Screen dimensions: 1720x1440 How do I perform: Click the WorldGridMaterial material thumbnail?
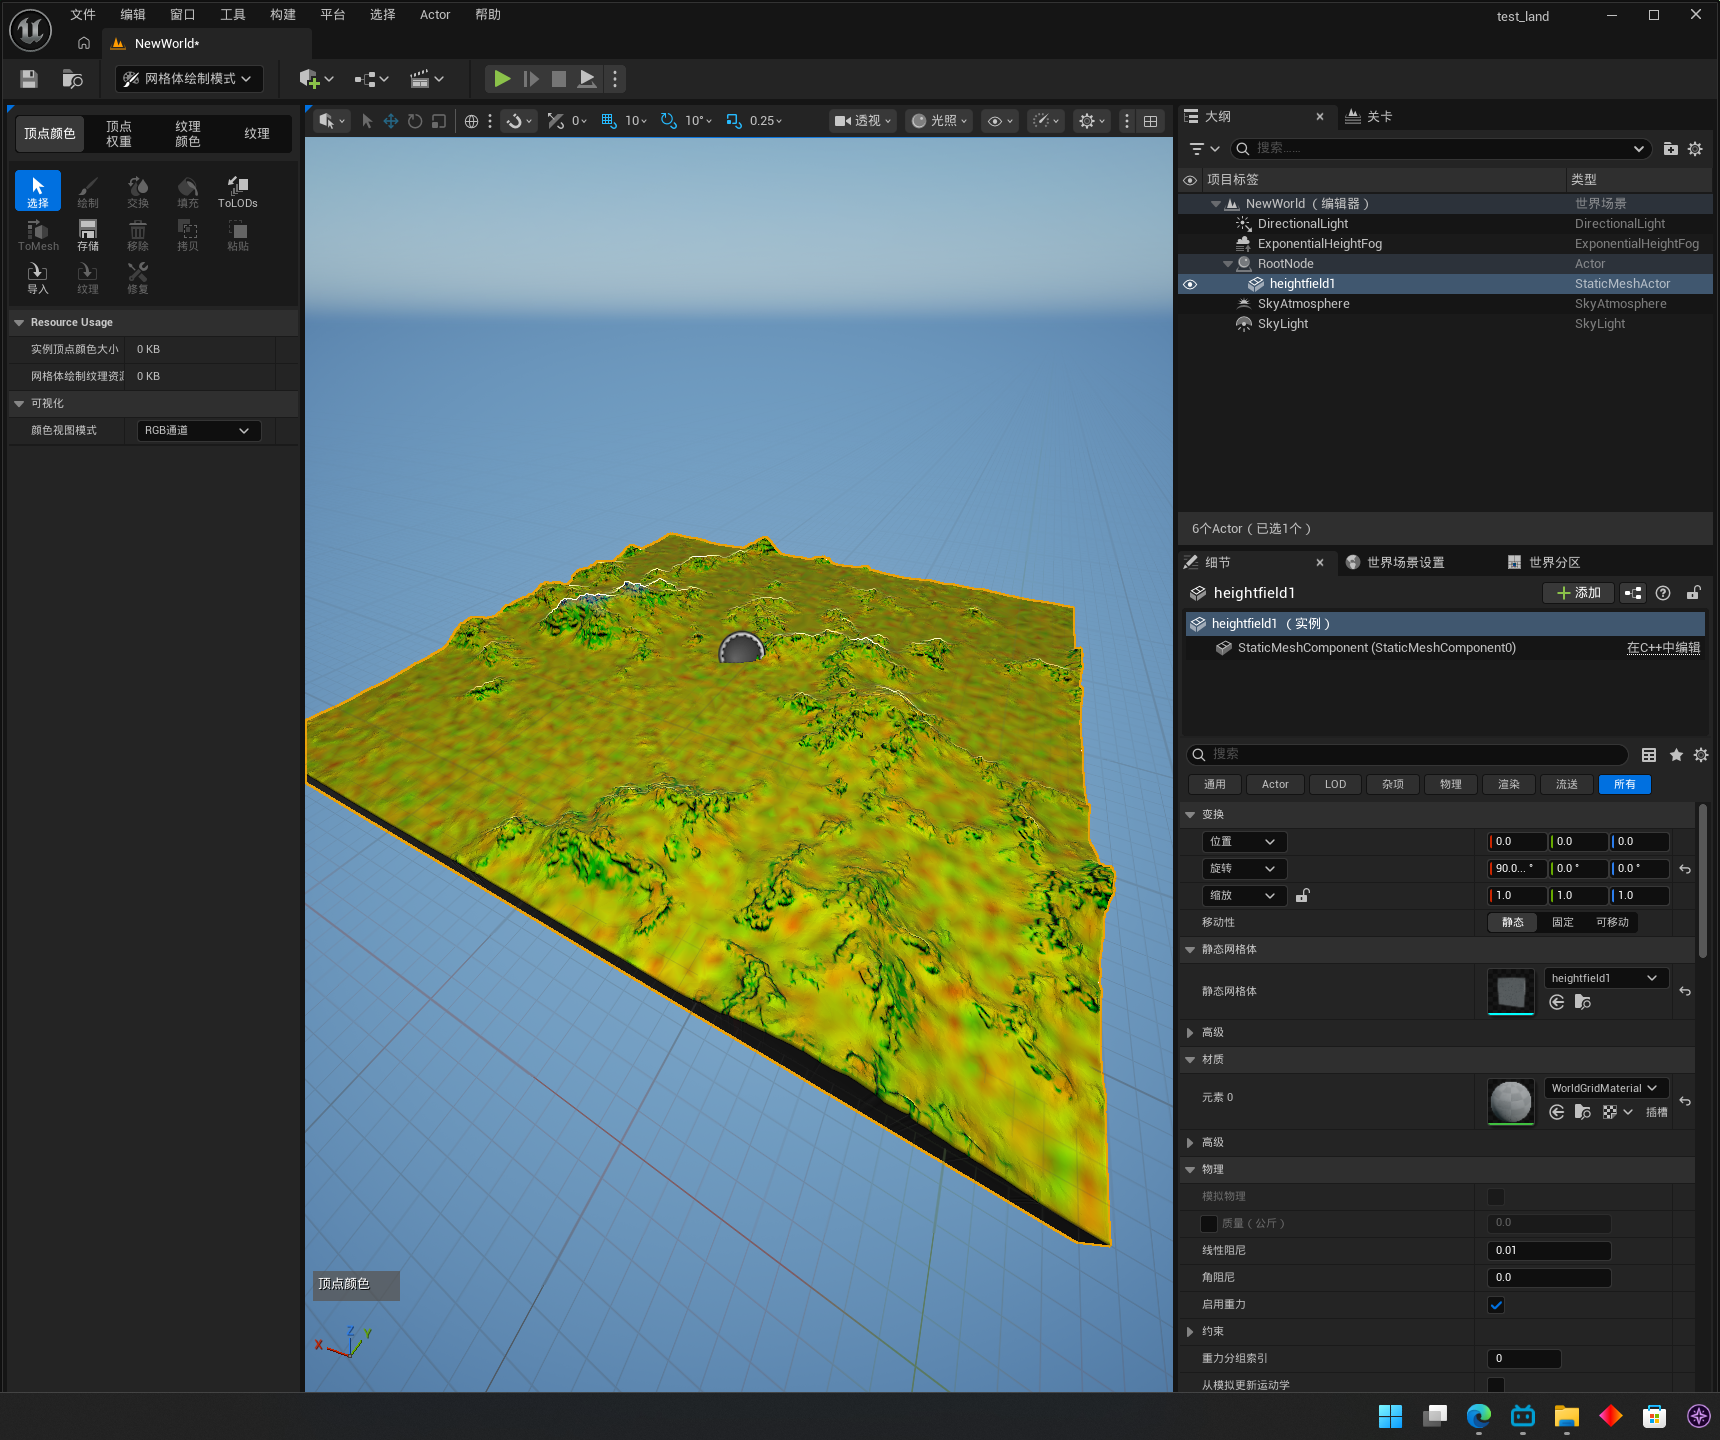pyautogui.click(x=1511, y=1101)
